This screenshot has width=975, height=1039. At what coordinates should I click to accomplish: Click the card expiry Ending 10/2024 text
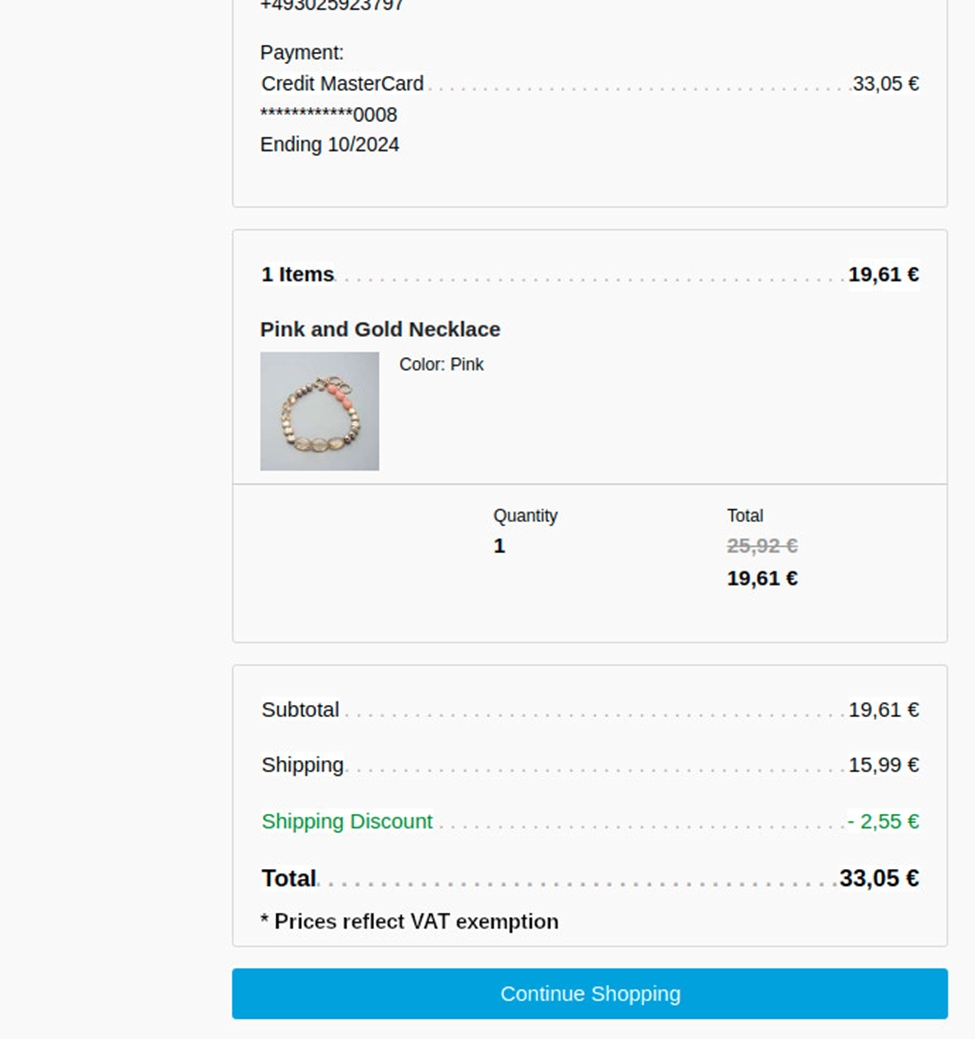pyautogui.click(x=329, y=144)
